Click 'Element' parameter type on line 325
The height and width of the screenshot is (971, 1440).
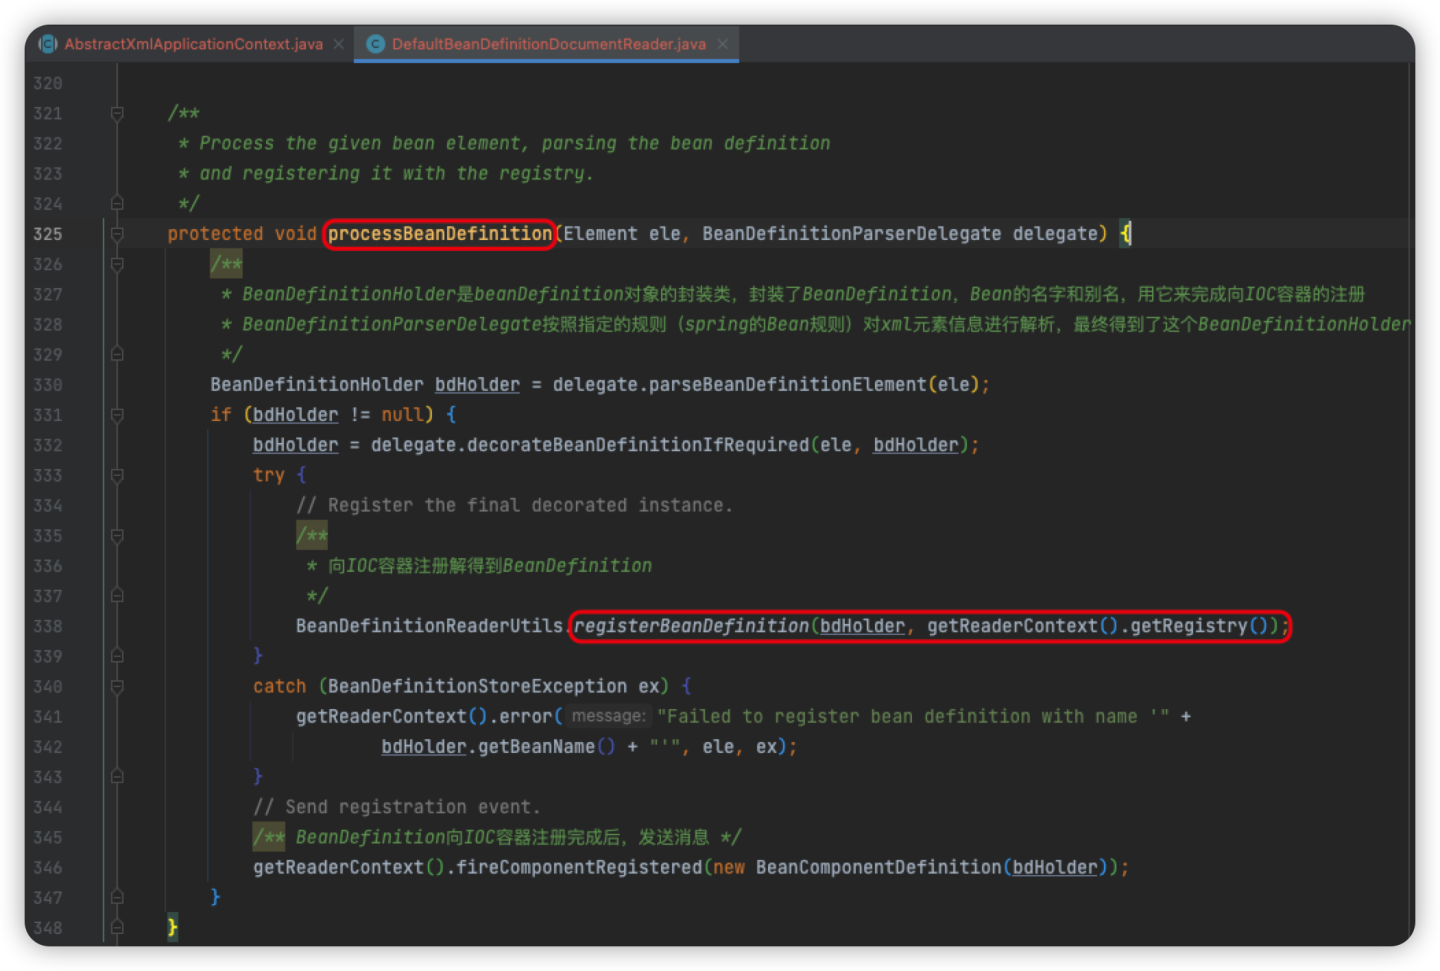(600, 234)
